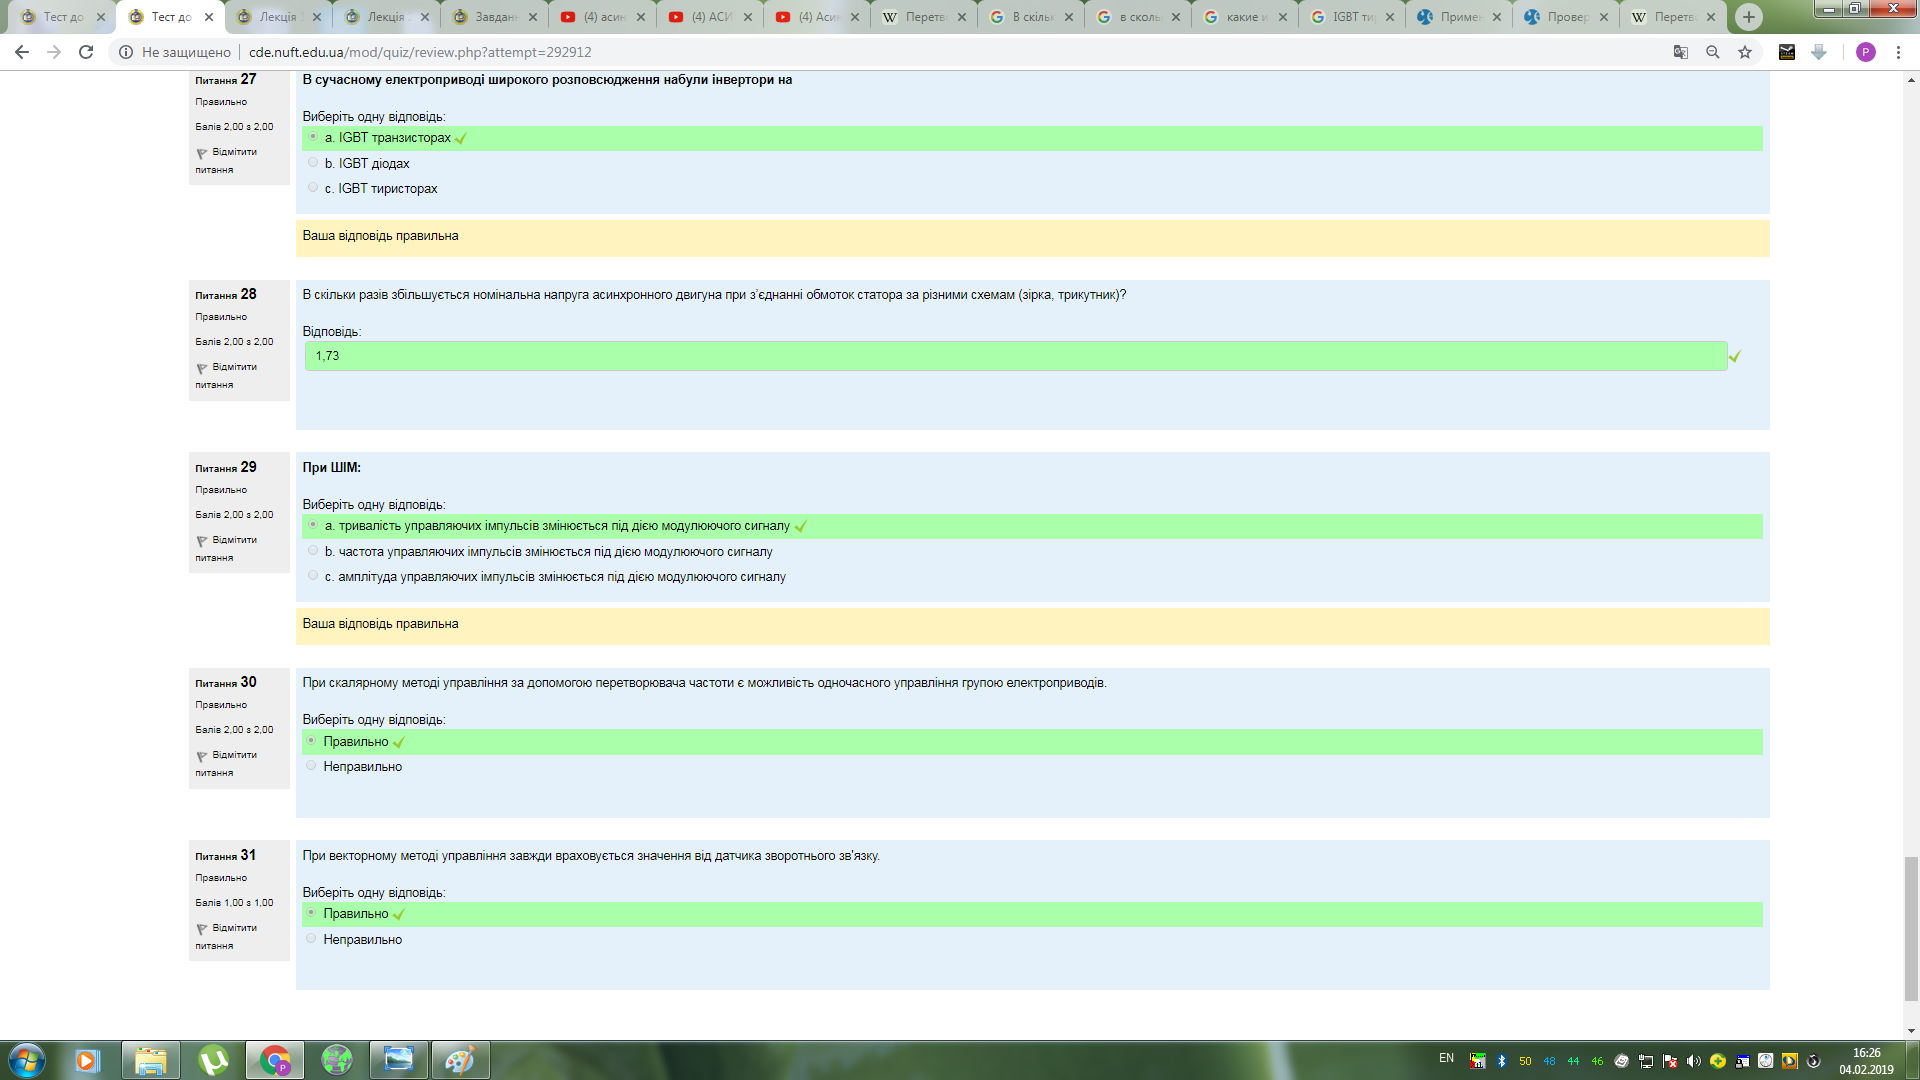Viewport: 1920px width, 1080px height.
Task: Click the browser reload page icon
Action: tap(86, 52)
